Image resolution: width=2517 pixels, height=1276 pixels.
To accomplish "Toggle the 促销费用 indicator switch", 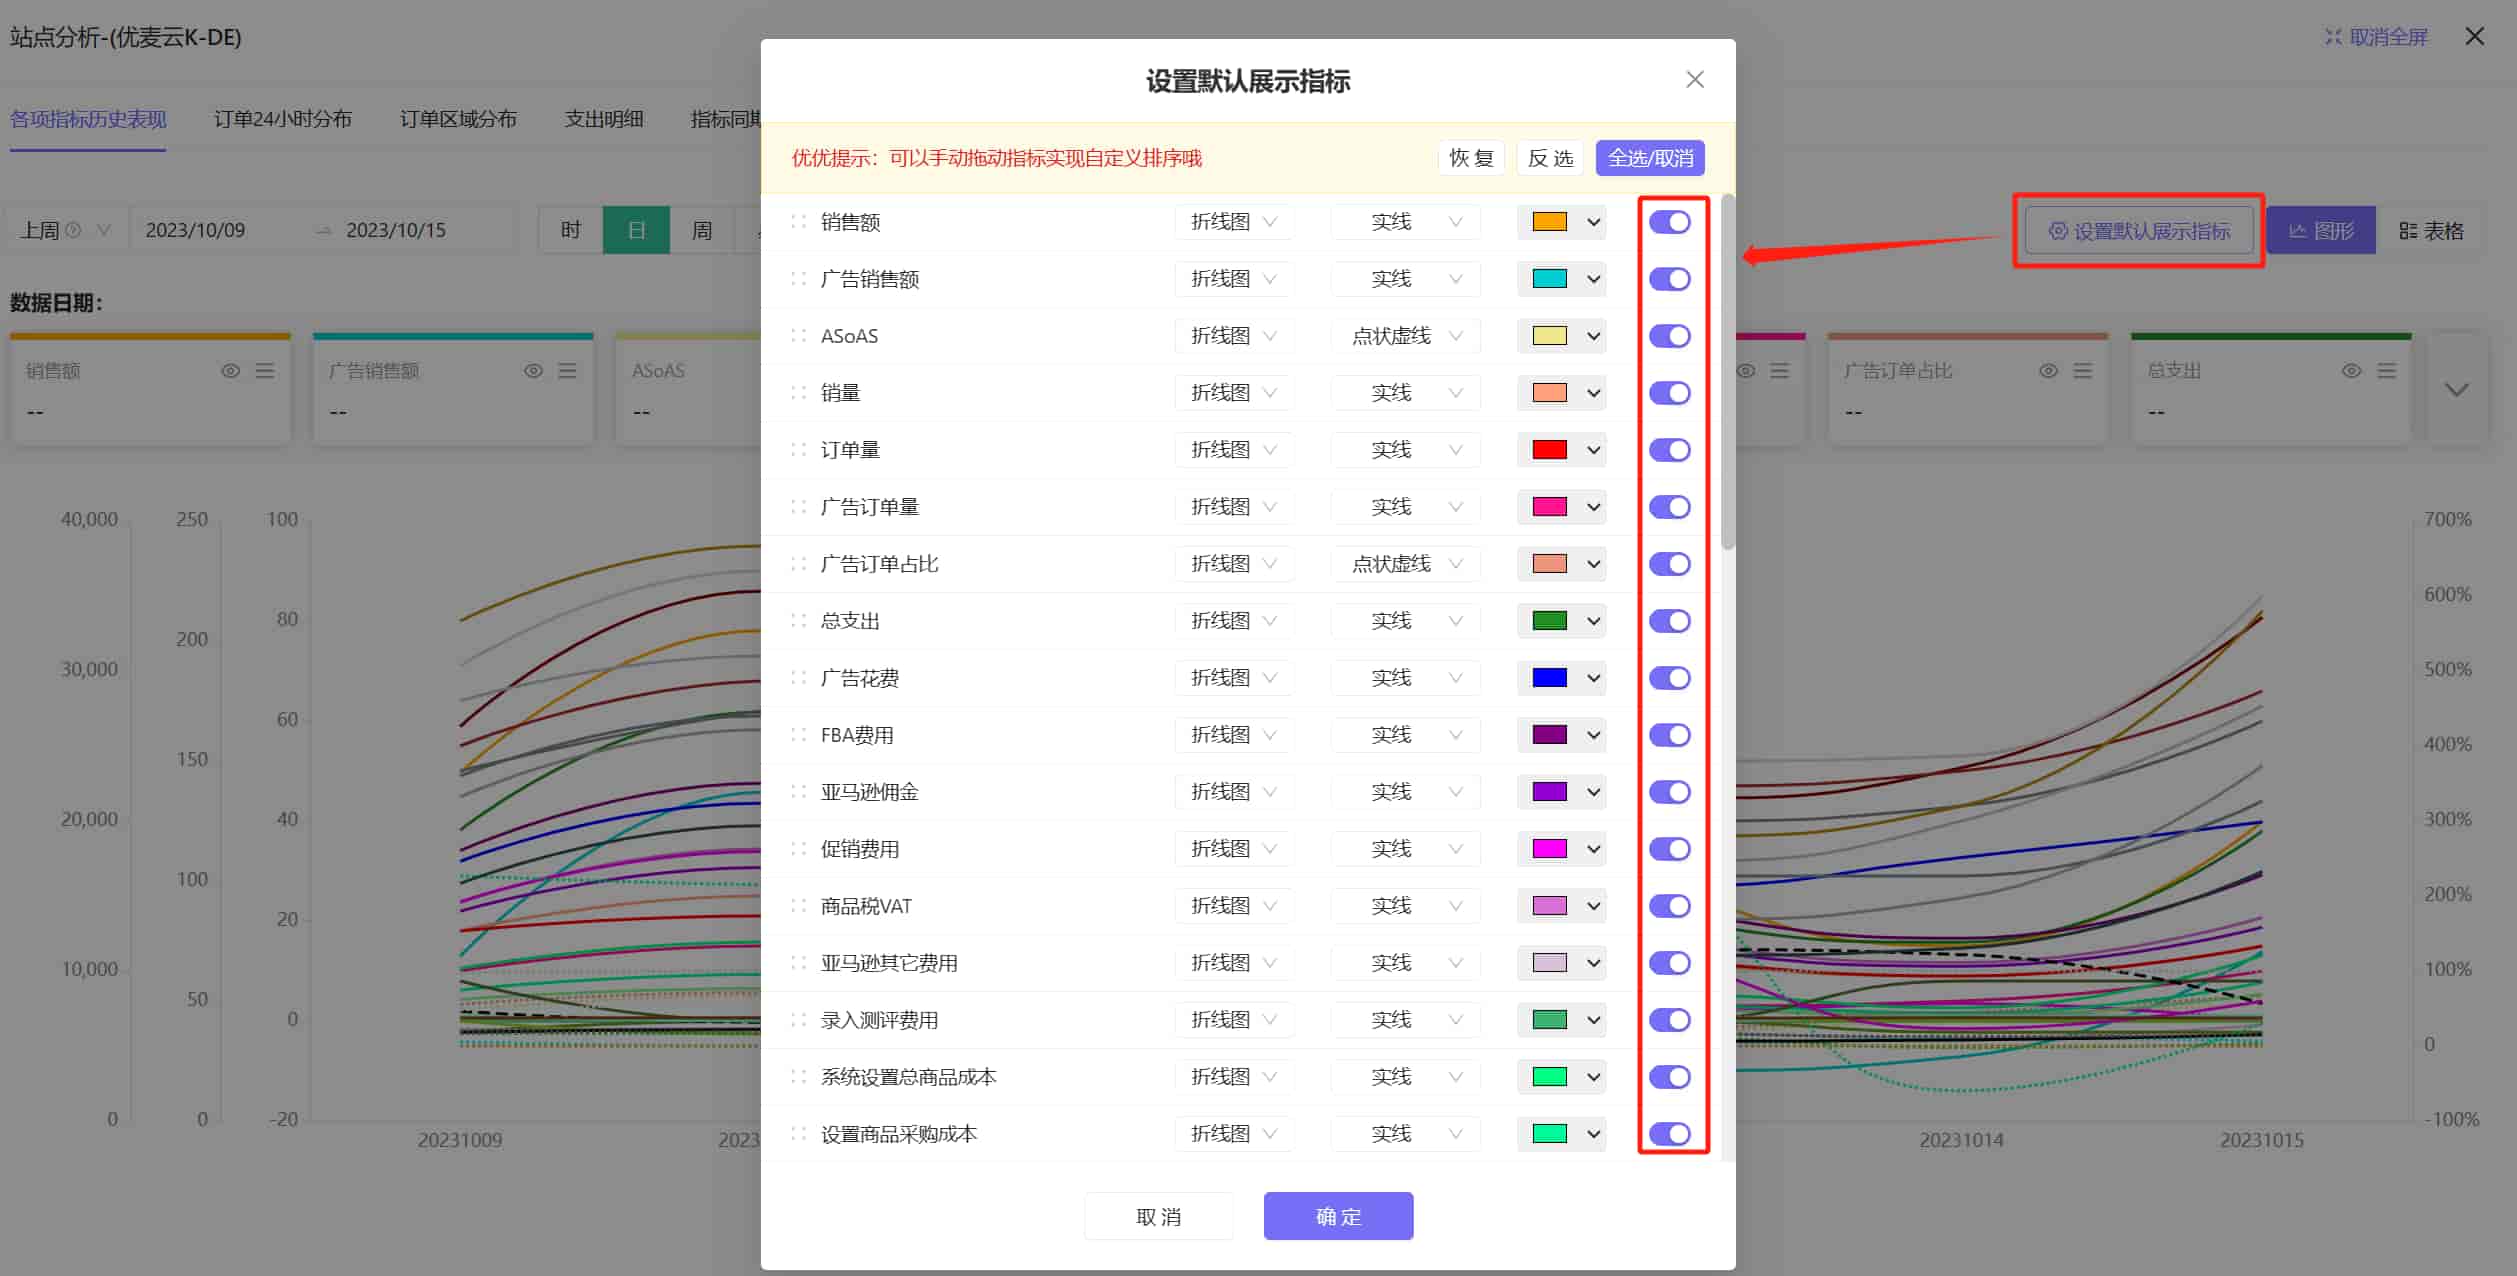I will (1670, 849).
